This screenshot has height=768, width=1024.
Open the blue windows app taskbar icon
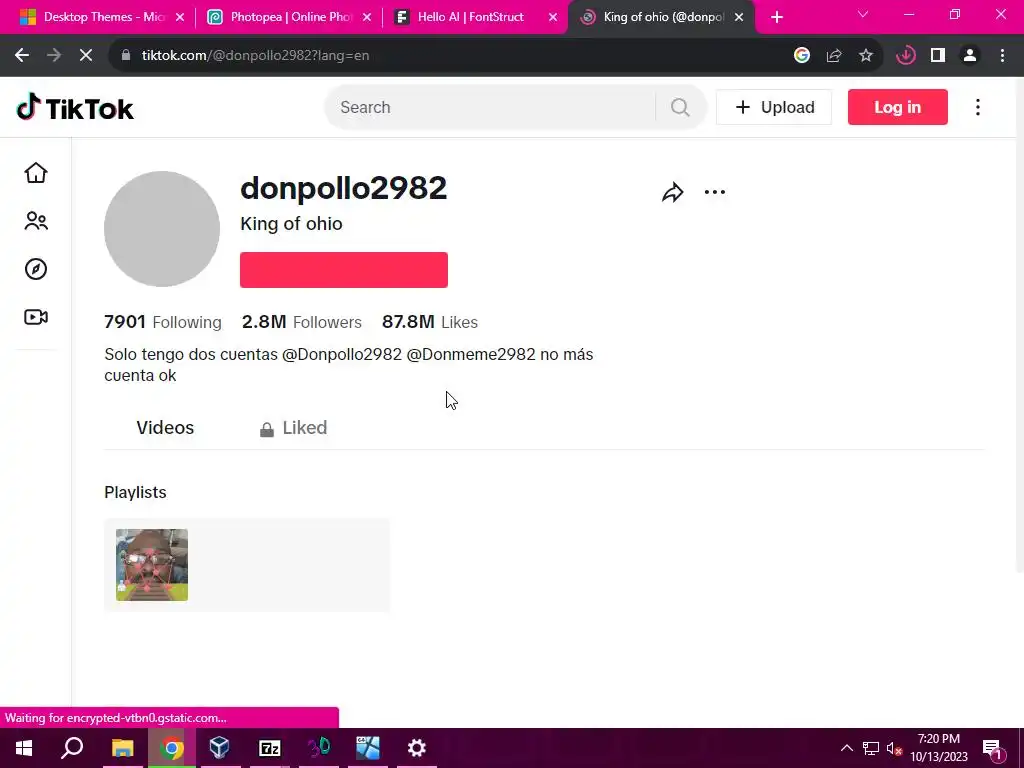[x=368, y=748]
